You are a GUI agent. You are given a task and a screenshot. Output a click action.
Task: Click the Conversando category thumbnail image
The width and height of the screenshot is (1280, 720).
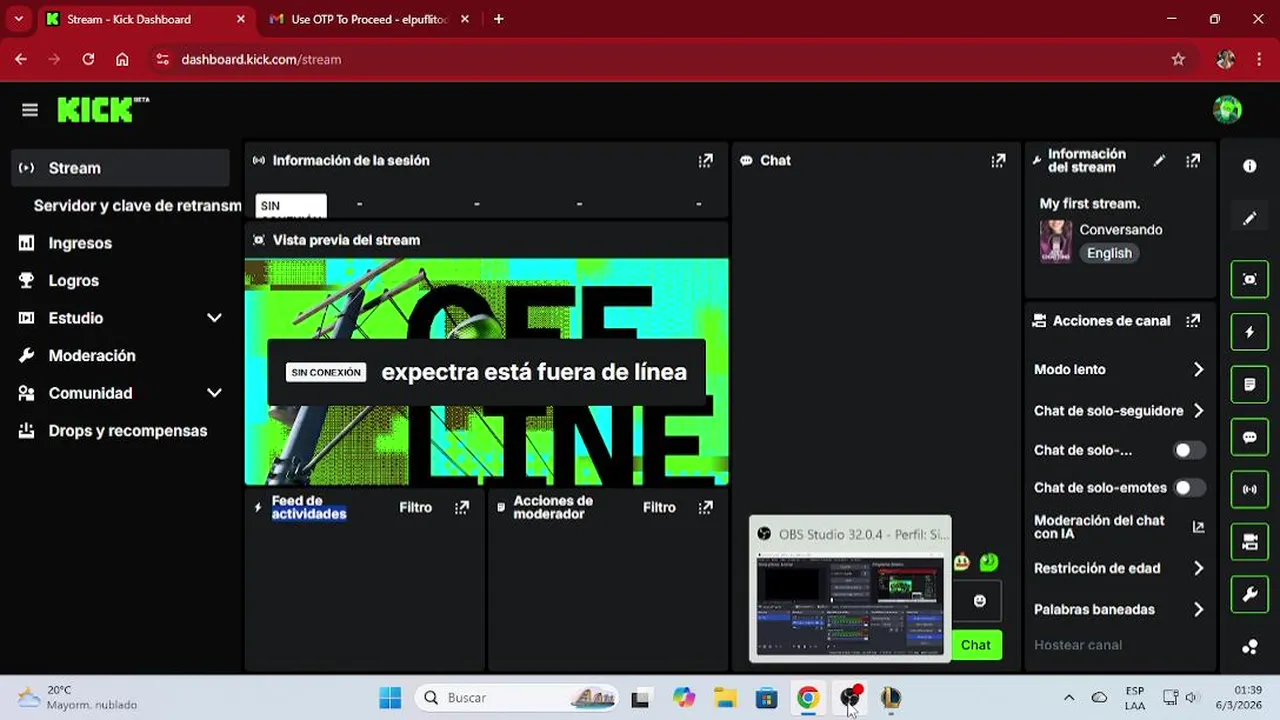[1055, 241]
